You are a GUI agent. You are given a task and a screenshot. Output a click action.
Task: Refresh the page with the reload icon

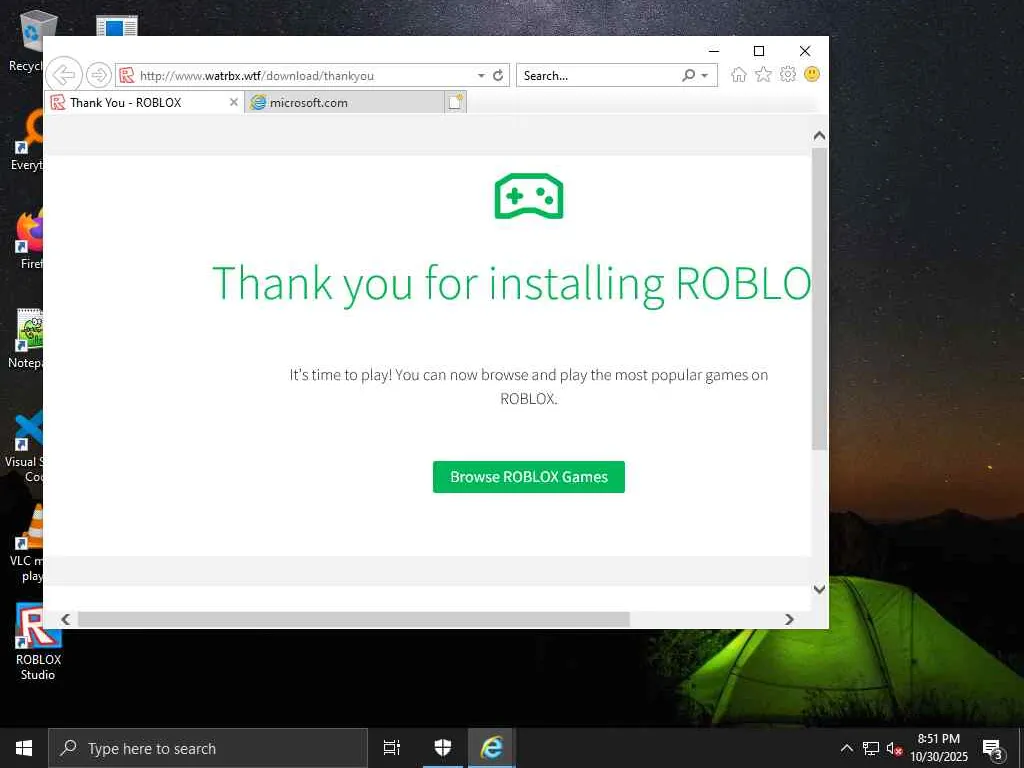point(498,75)
